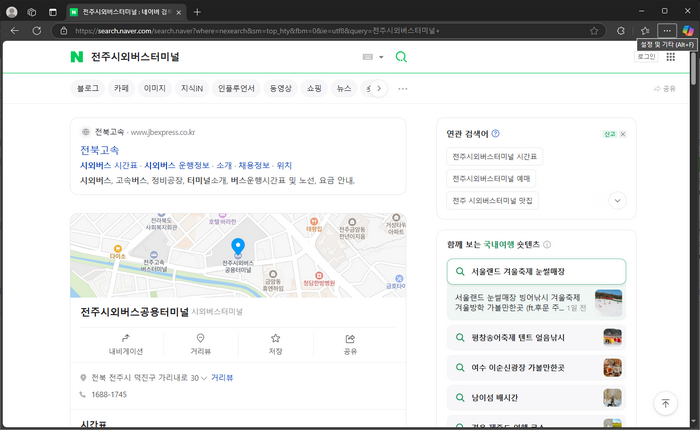This screenshot has height=430, width=700.
Task: Open the Naver services grid icon
Action: (x=671, y=57)
